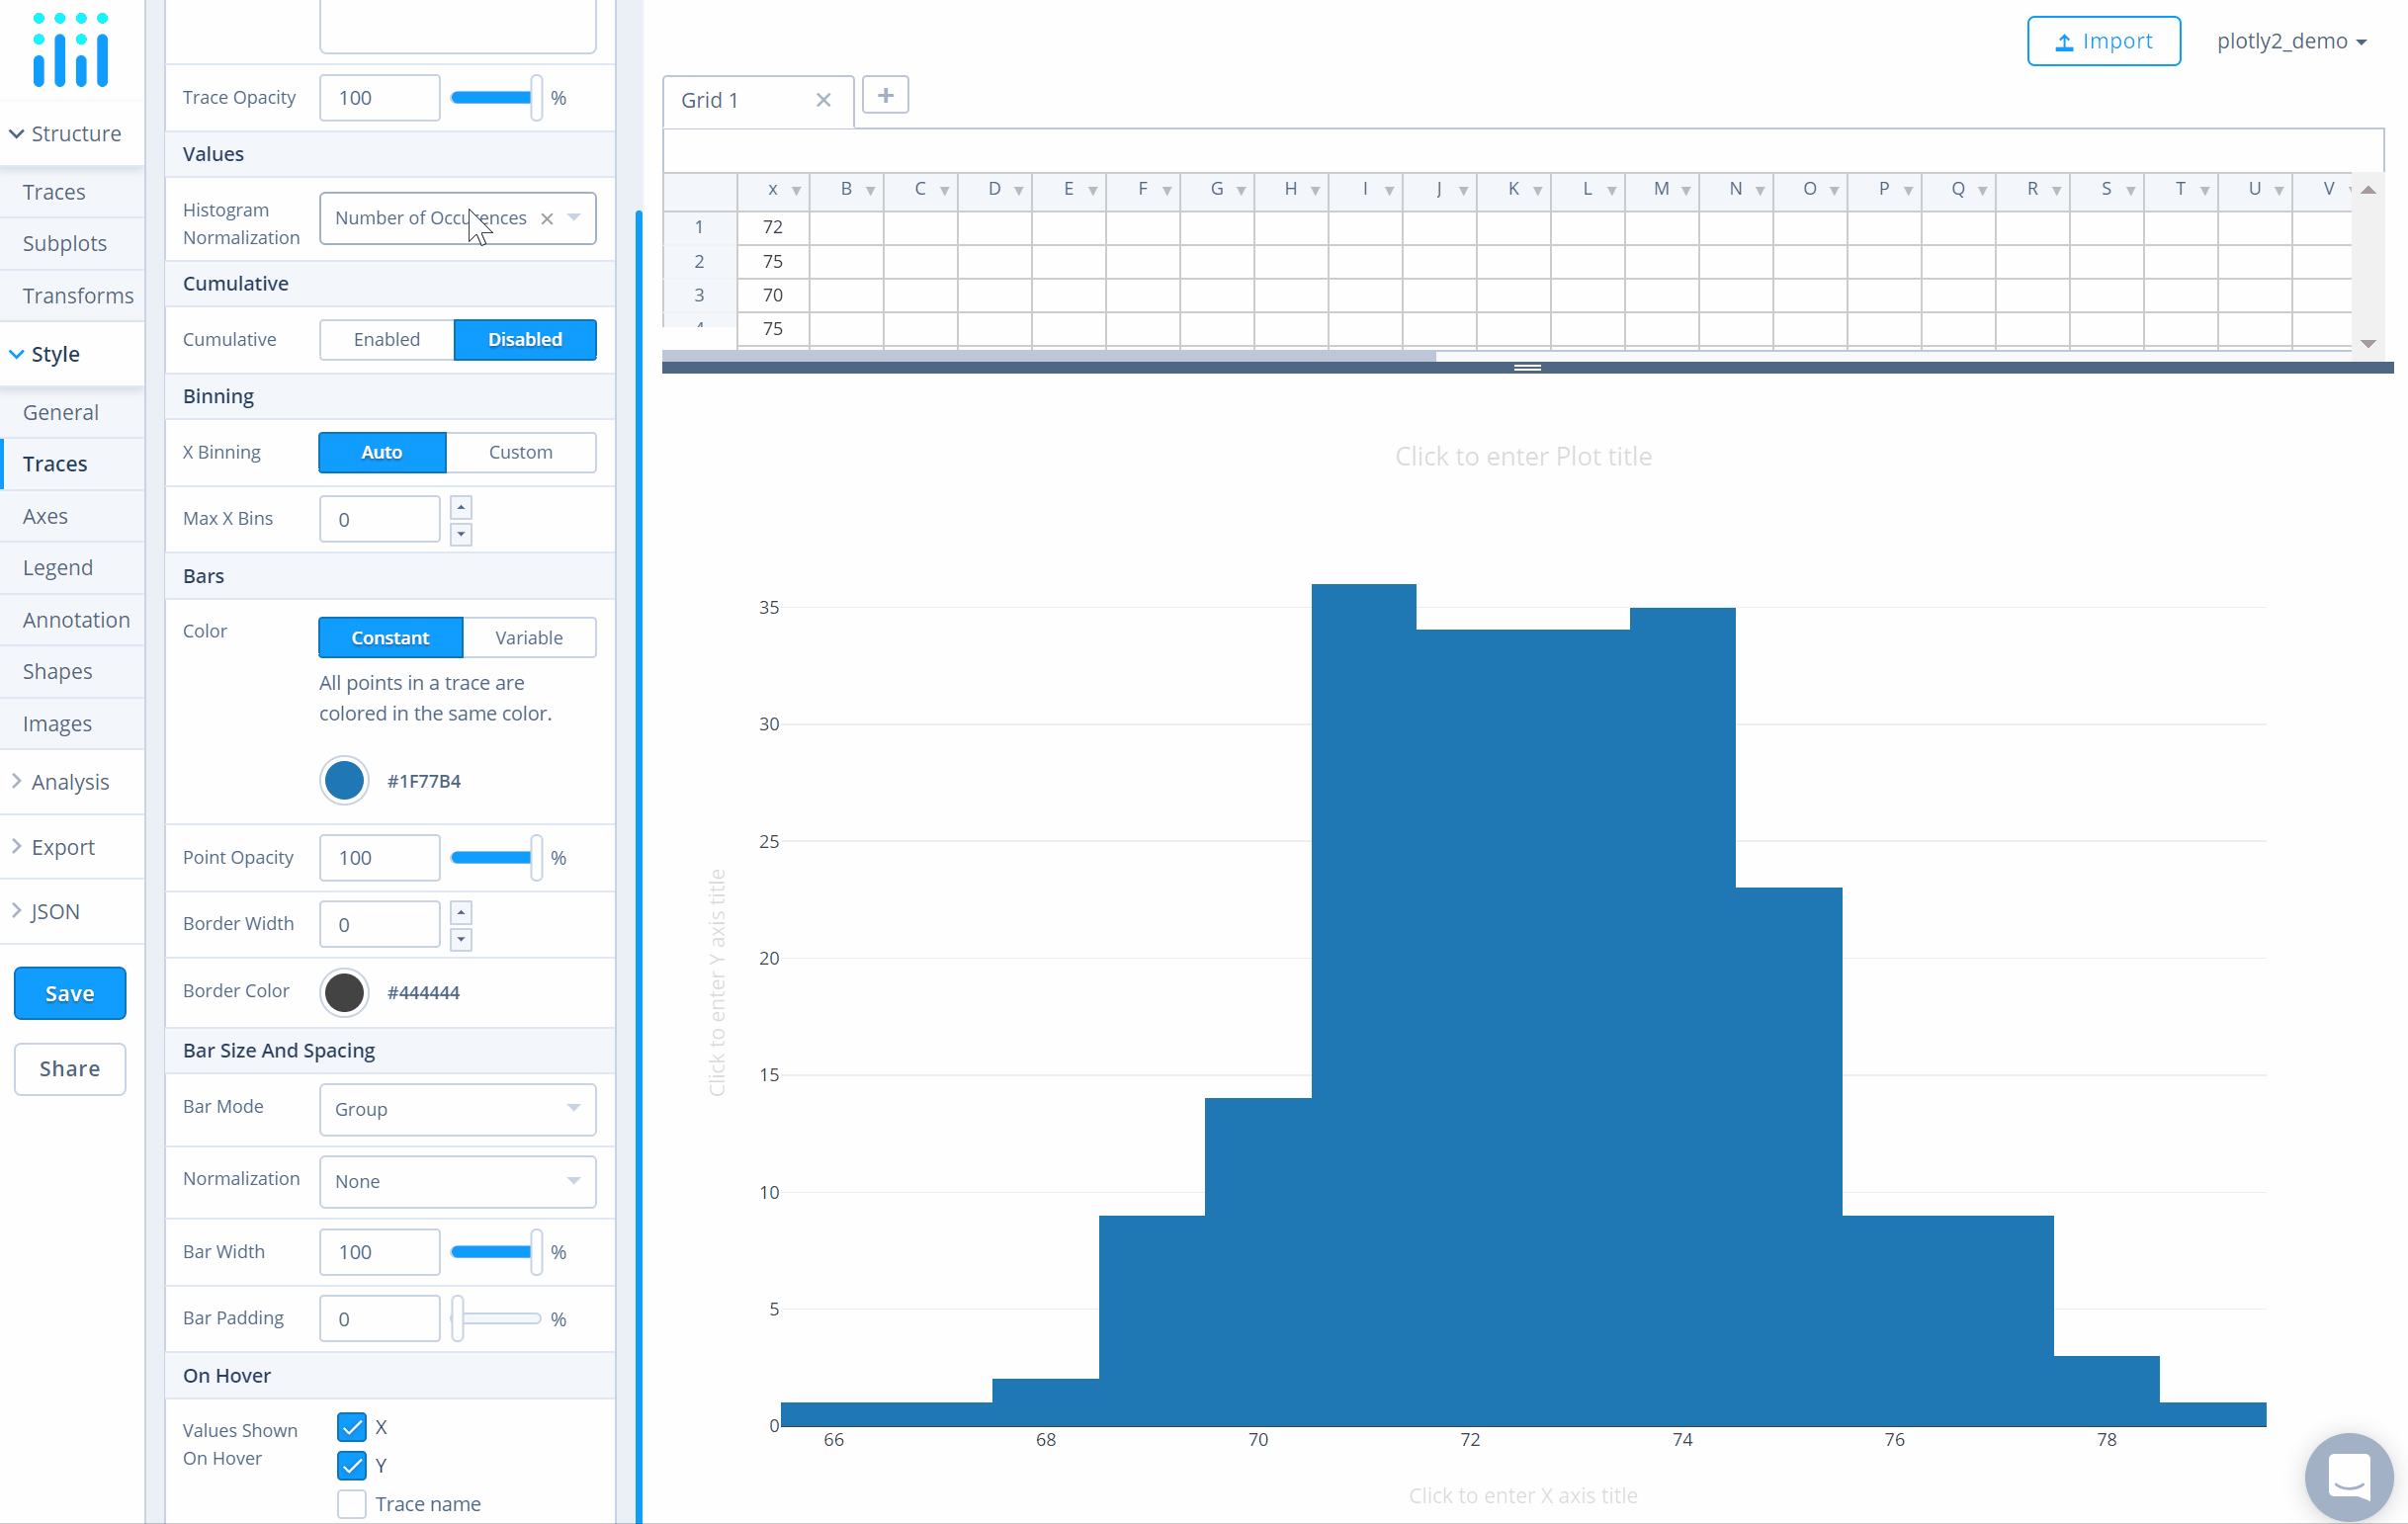This screenshot has width=2408, height=1524.
Task: Uncheck the X hover value checkbox
Action: [x=352, y=1426]
